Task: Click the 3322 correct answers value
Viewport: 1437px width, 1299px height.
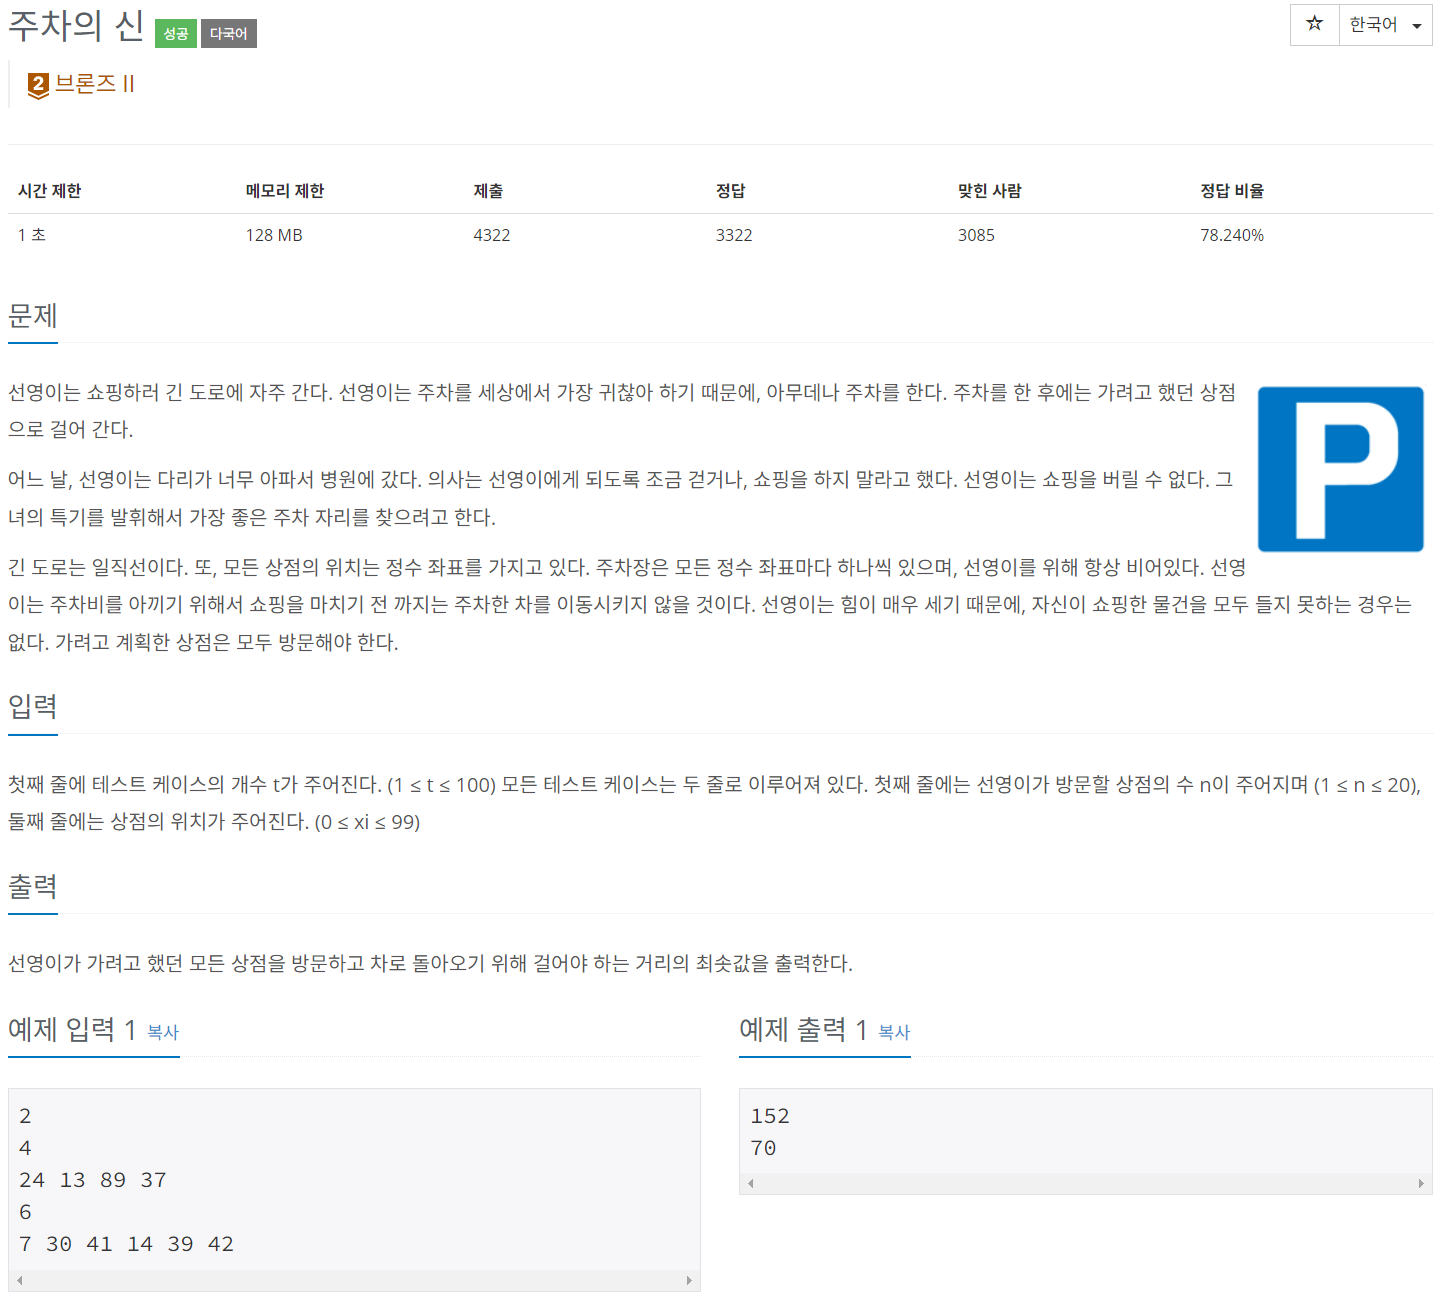Action: [x=734, y=235]
